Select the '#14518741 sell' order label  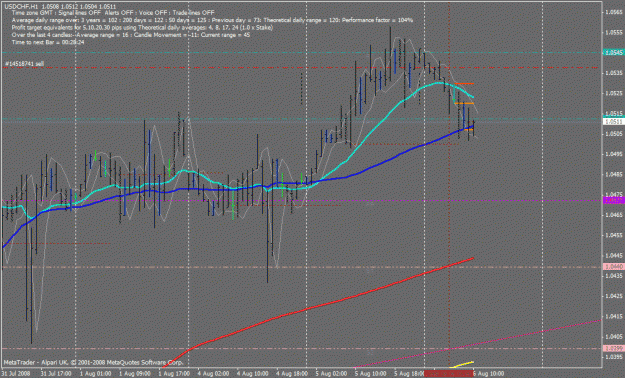(x=25, y=64)
